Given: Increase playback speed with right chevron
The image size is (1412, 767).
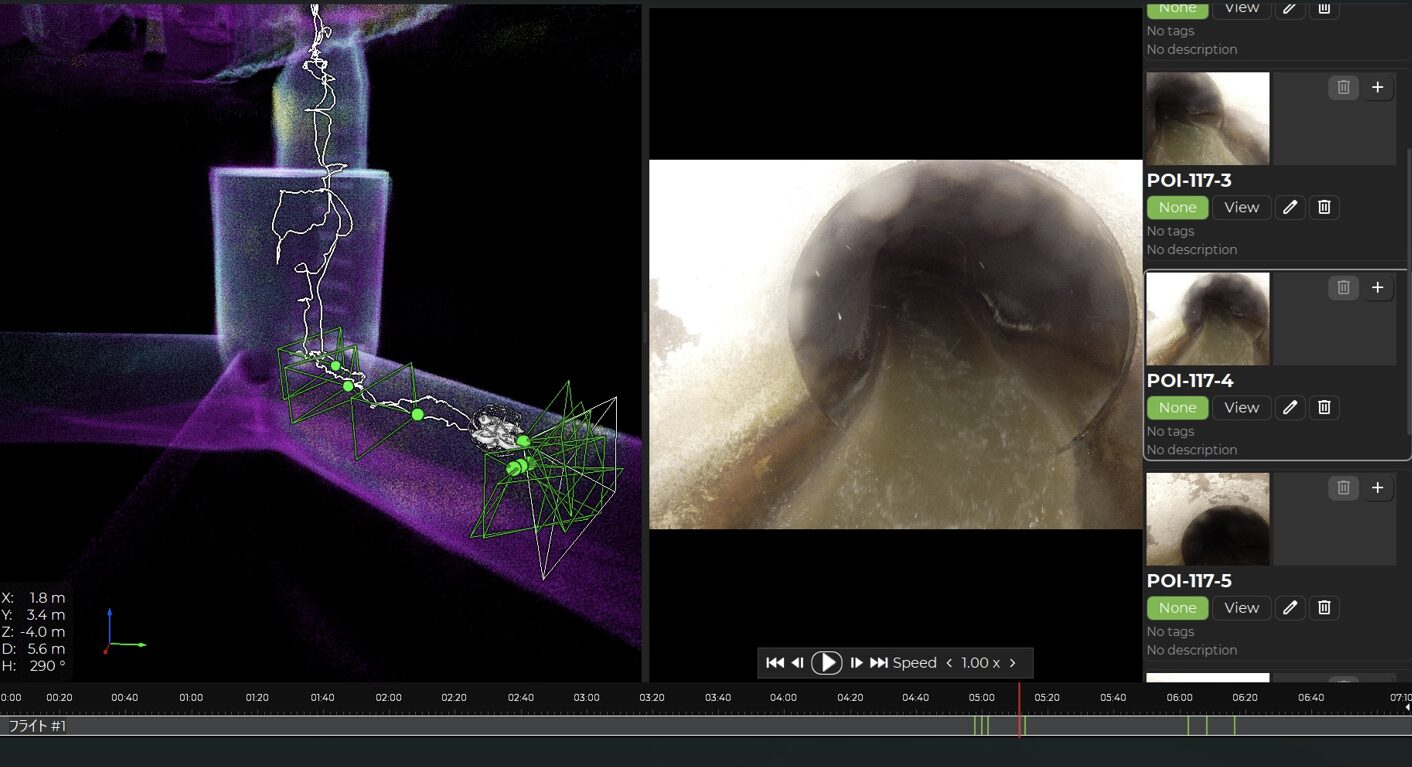Looking at the screenshot, I should point(1012,663).
